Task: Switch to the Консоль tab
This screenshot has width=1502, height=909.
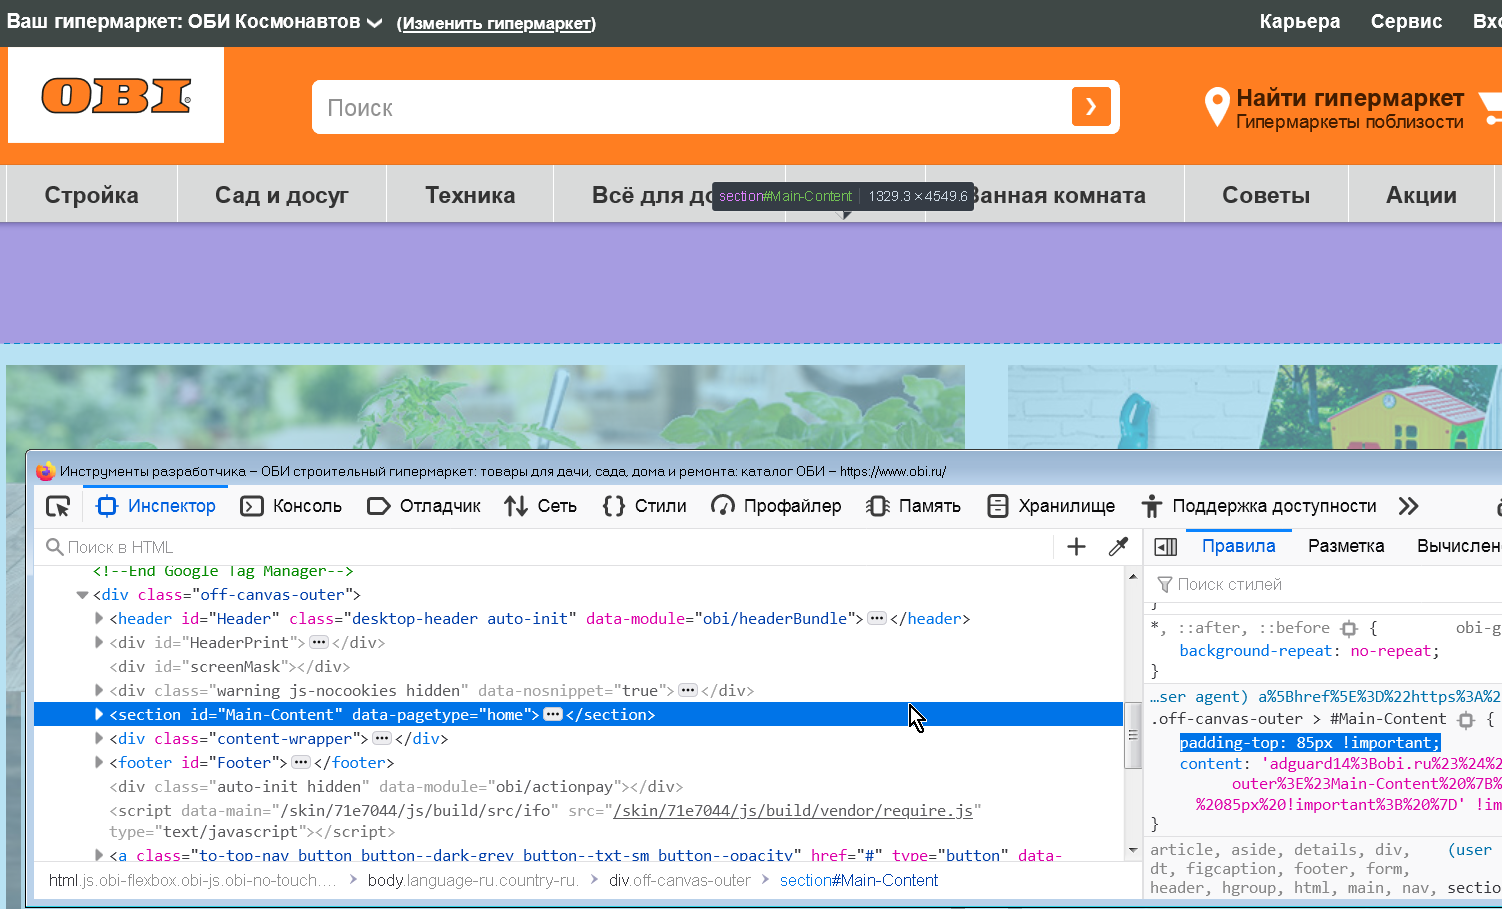Action: [x=291, y=506]
